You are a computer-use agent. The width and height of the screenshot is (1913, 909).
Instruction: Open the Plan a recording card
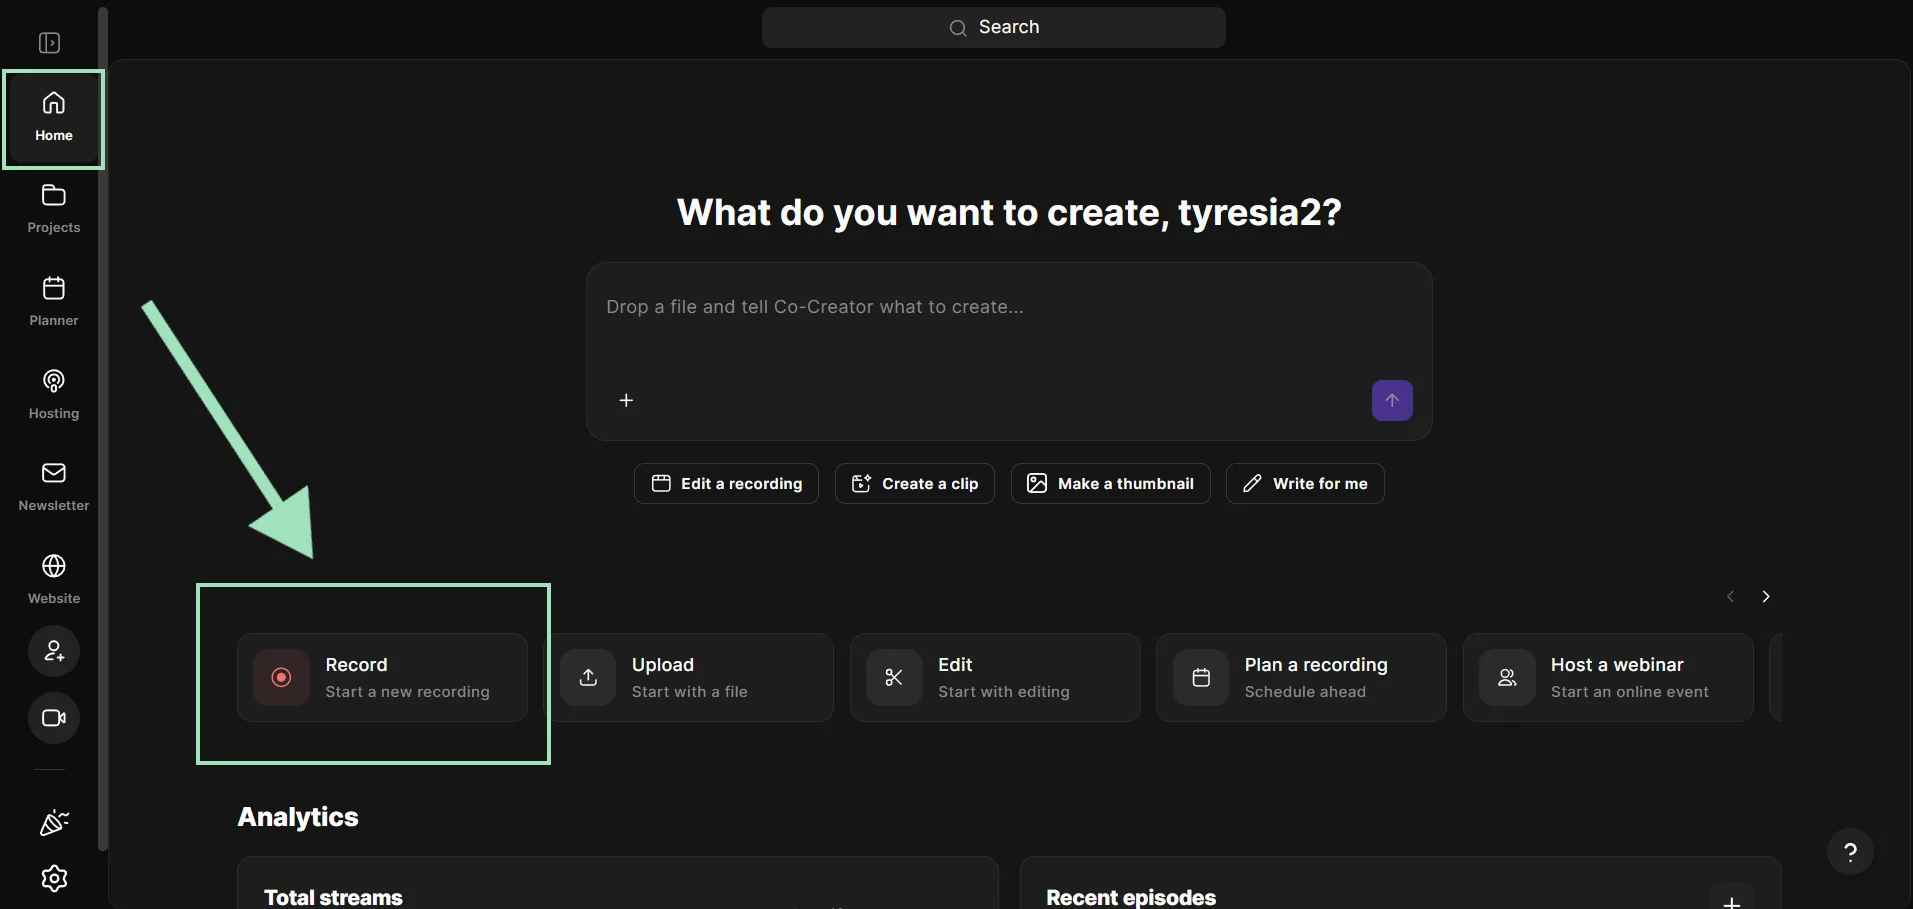pos(1301,677)
